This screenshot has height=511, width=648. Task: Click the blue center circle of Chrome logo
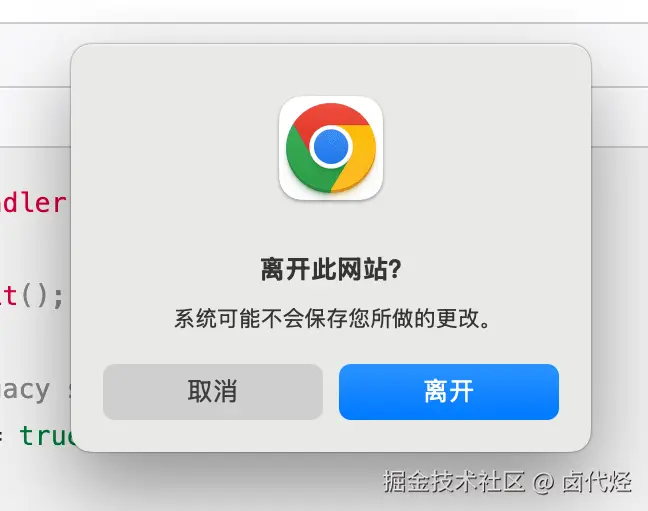tap(331, 146)
